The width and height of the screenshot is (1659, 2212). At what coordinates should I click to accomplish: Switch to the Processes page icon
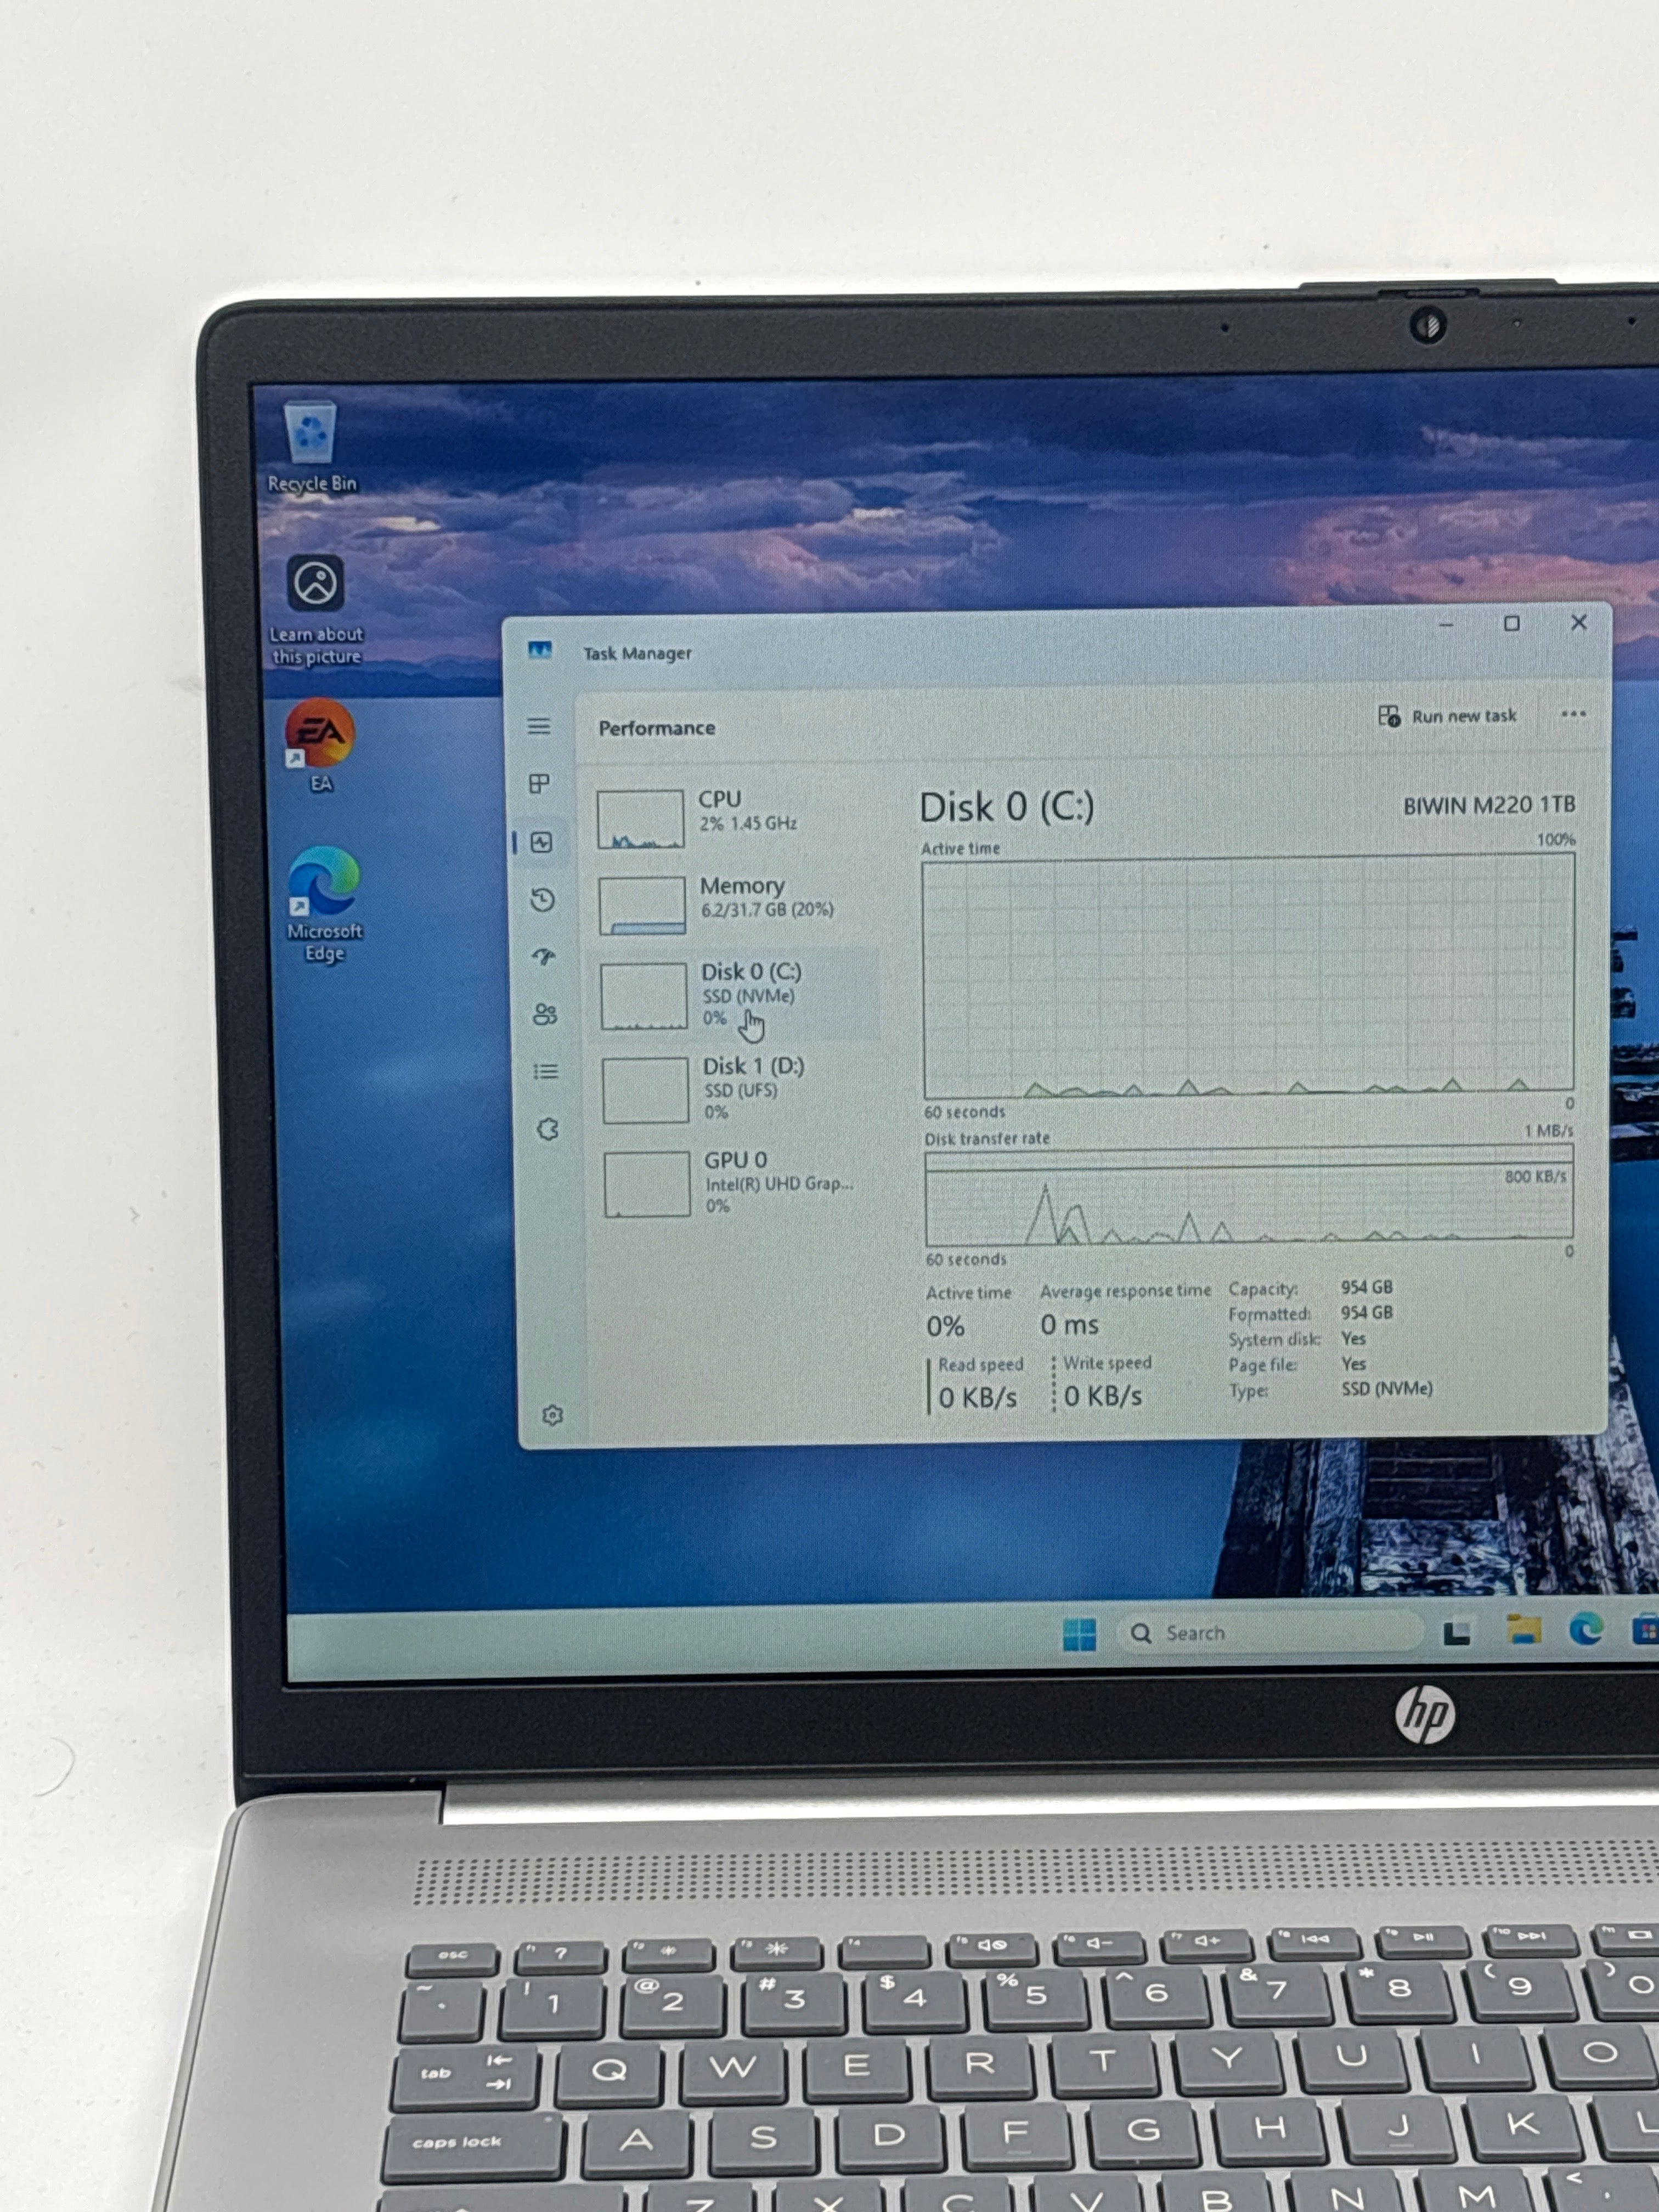540,784
